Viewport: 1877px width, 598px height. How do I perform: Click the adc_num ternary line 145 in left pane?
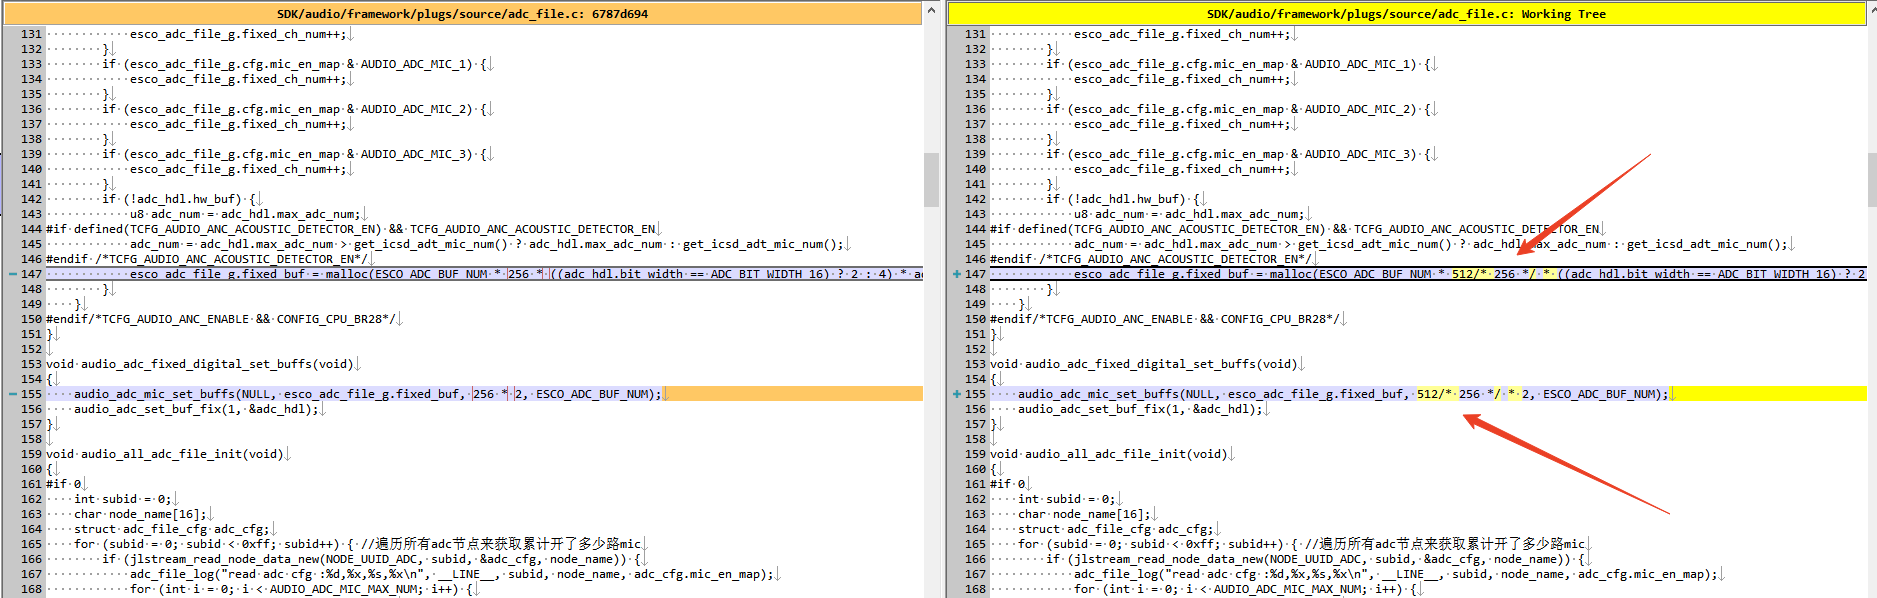[x=488, y=244]
